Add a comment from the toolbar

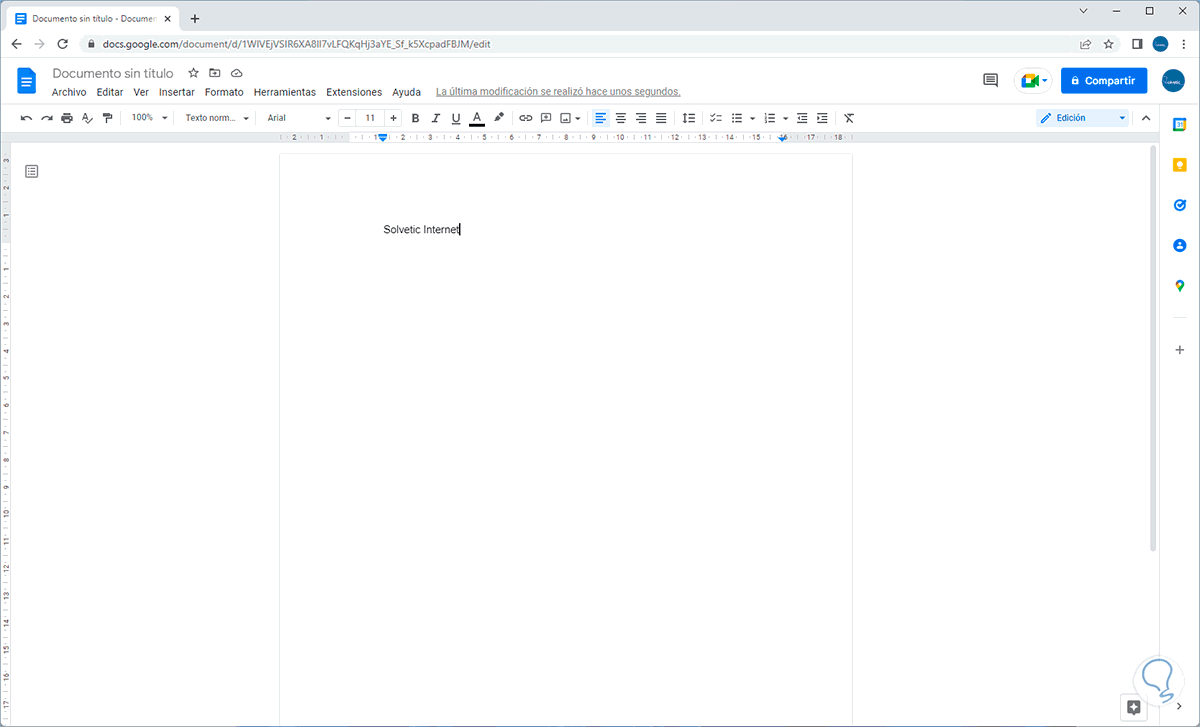click(x=546, y=118)
